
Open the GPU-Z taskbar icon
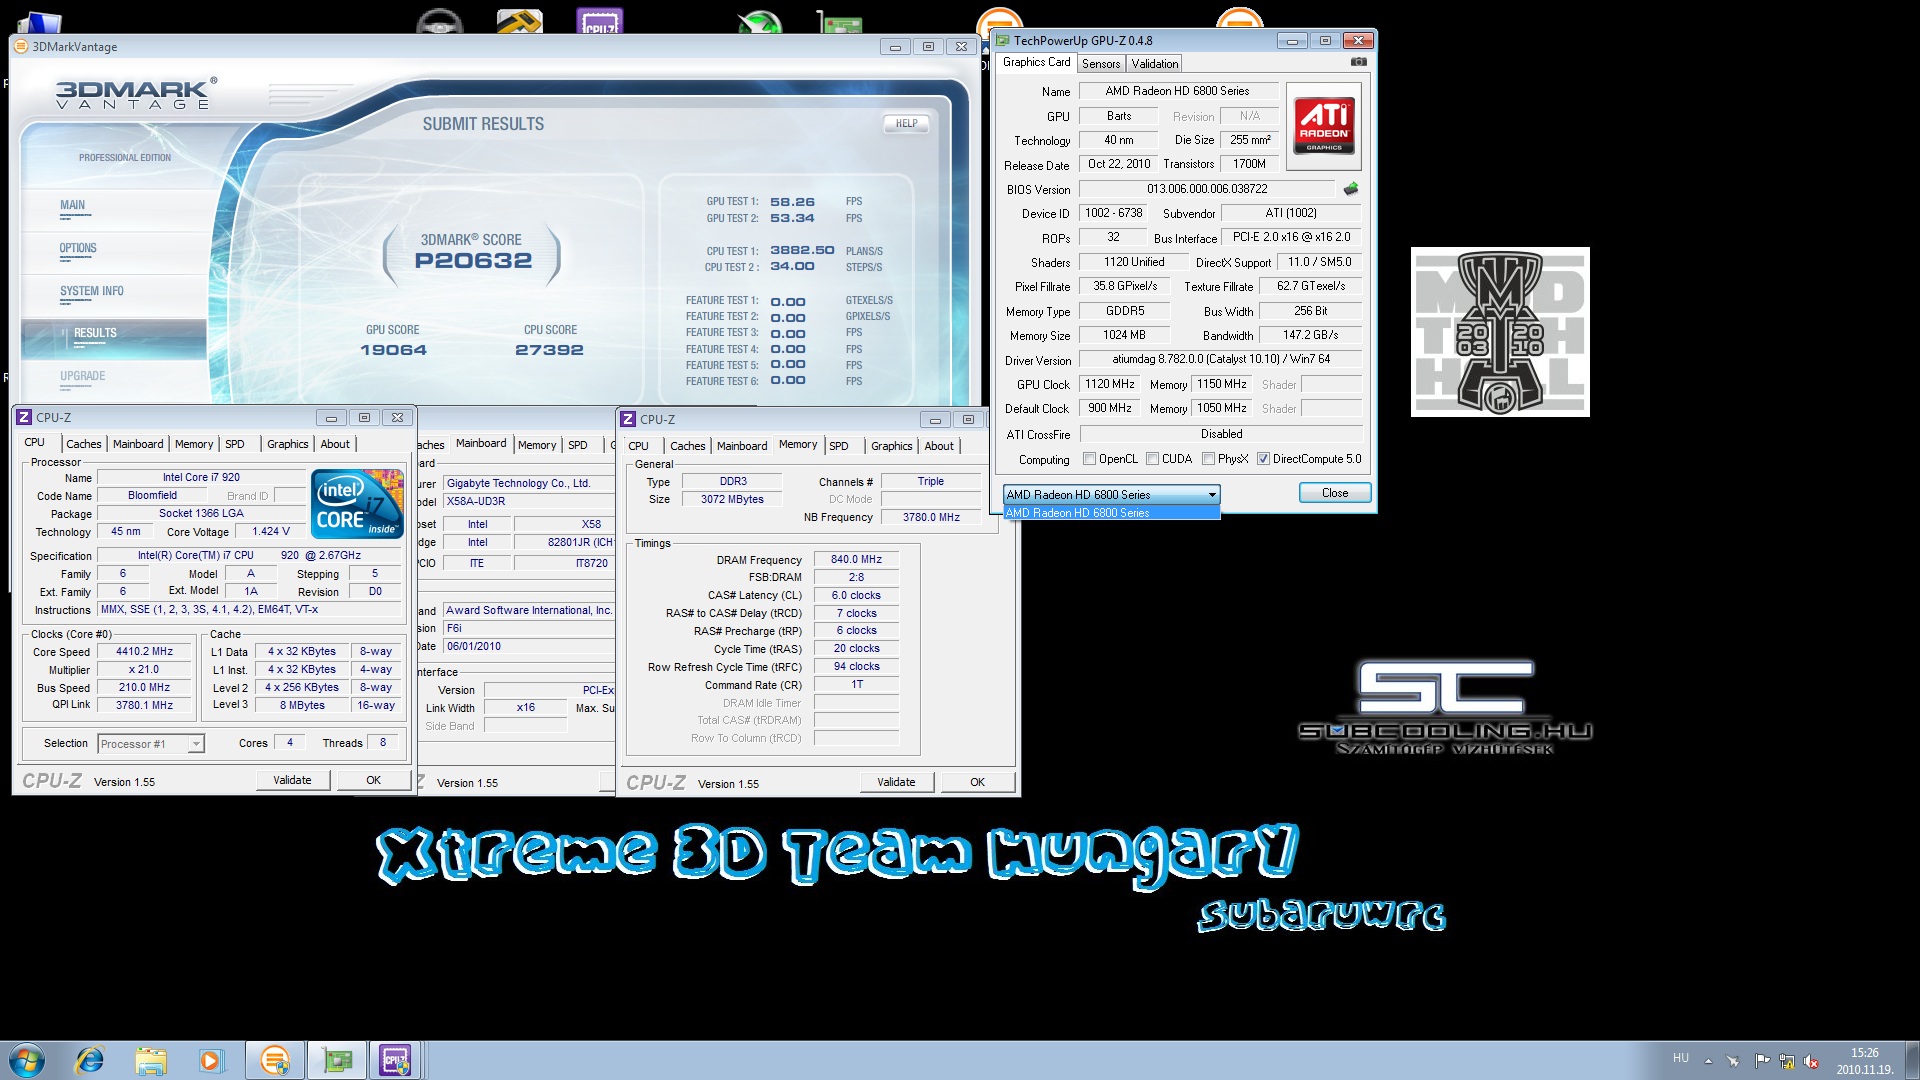pos(337,1060)
